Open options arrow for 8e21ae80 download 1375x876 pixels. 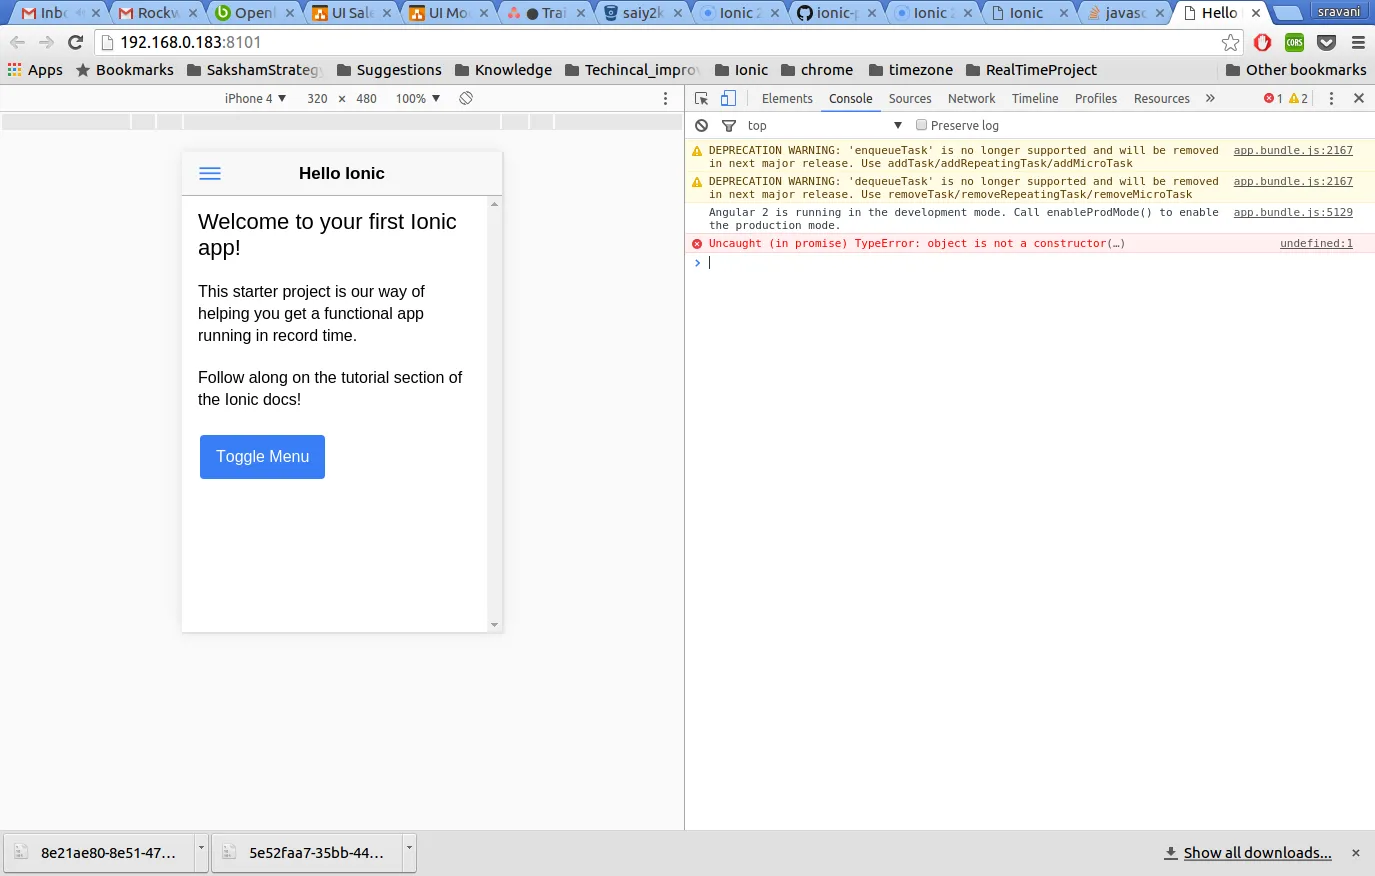point(201,852)
